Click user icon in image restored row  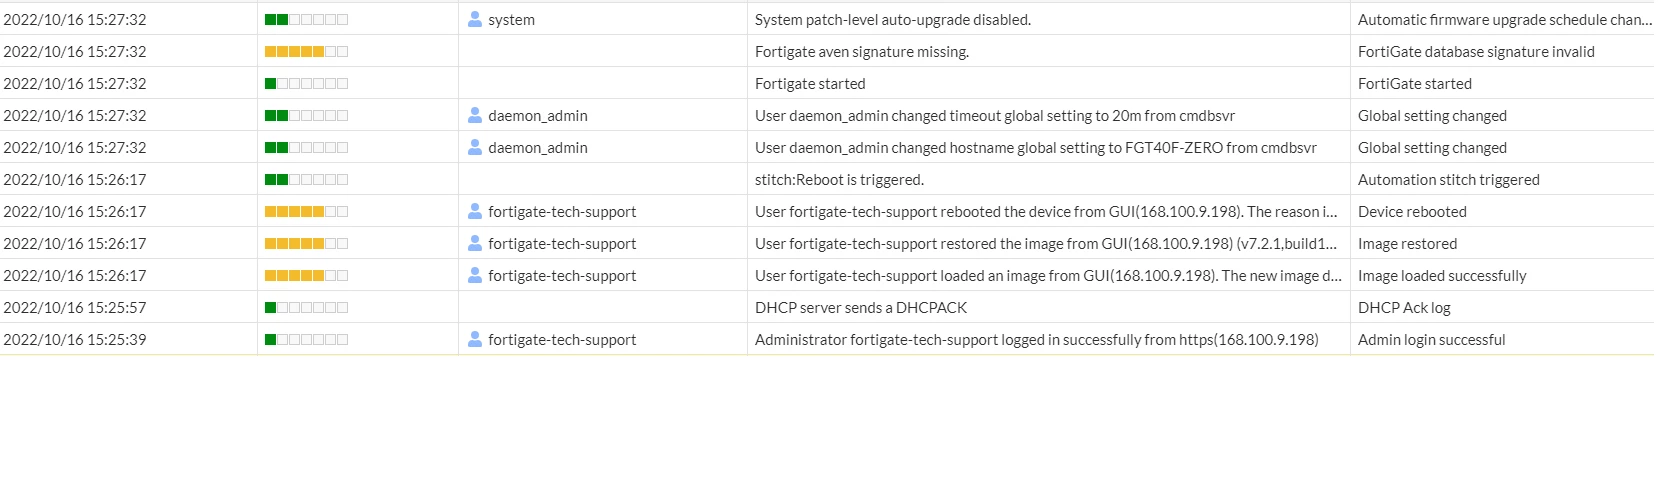pos(475,243)
